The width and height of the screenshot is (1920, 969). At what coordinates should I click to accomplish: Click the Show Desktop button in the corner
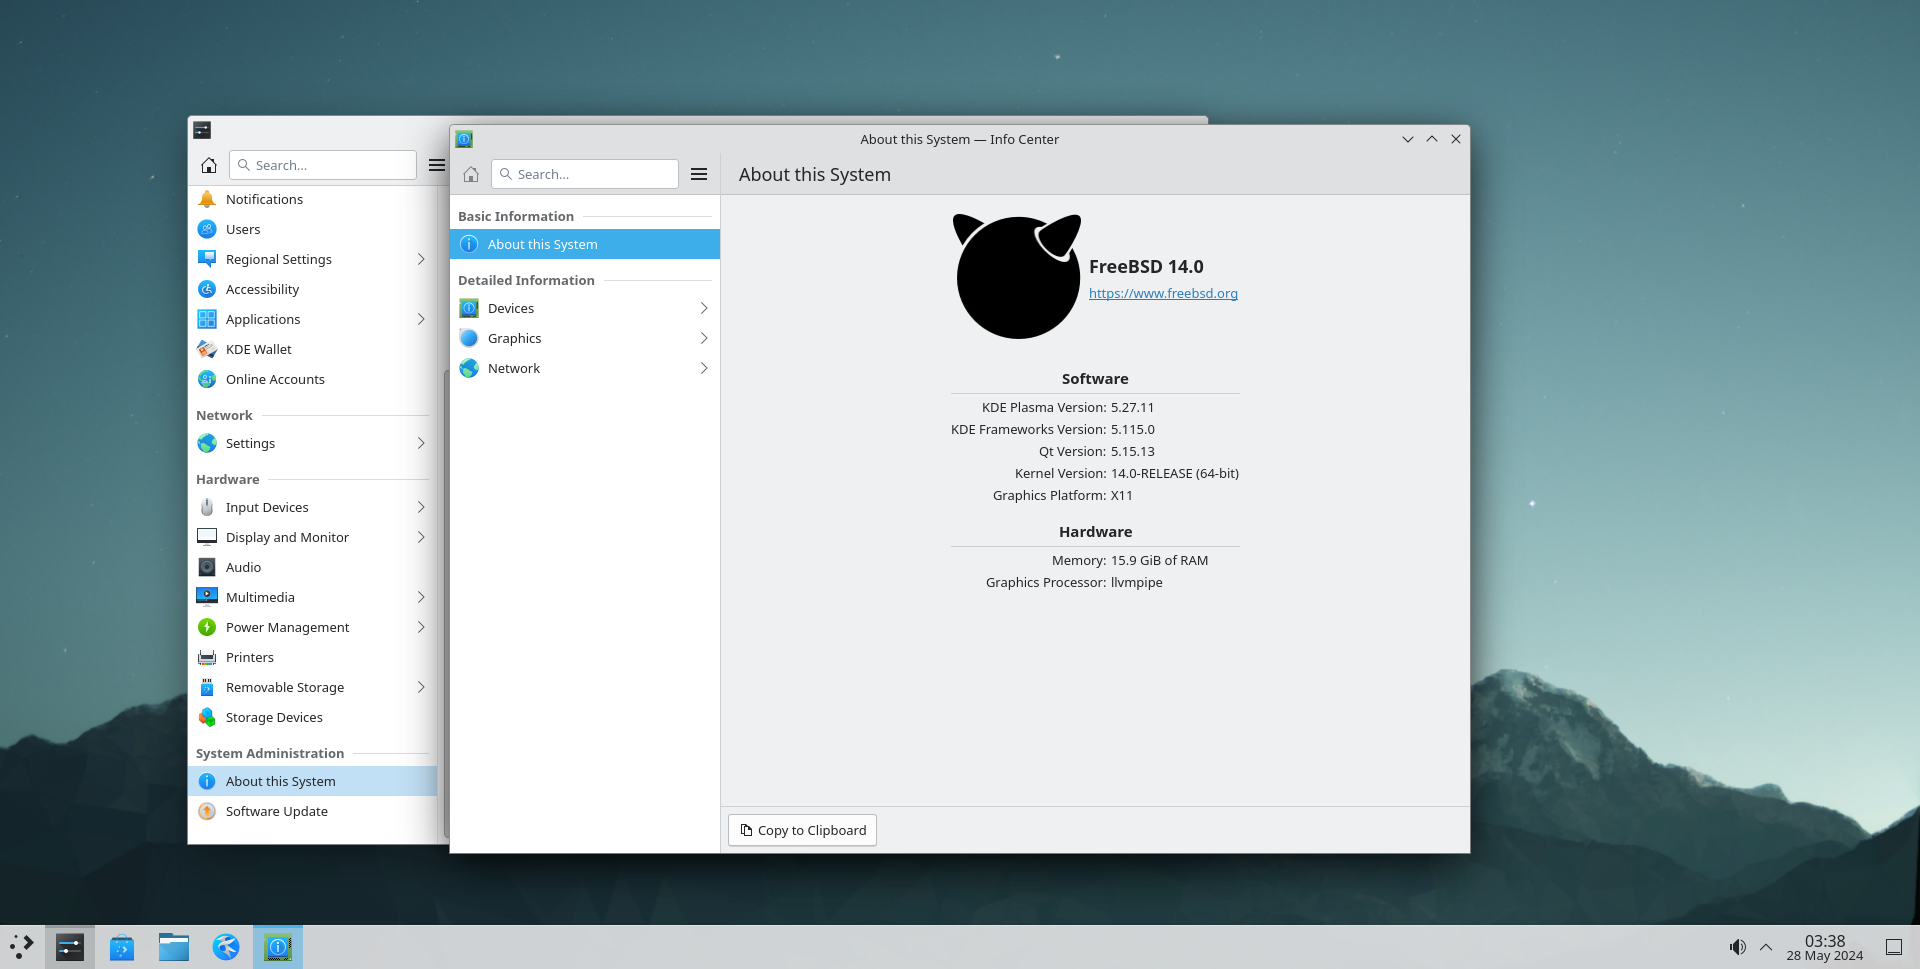1896,946
